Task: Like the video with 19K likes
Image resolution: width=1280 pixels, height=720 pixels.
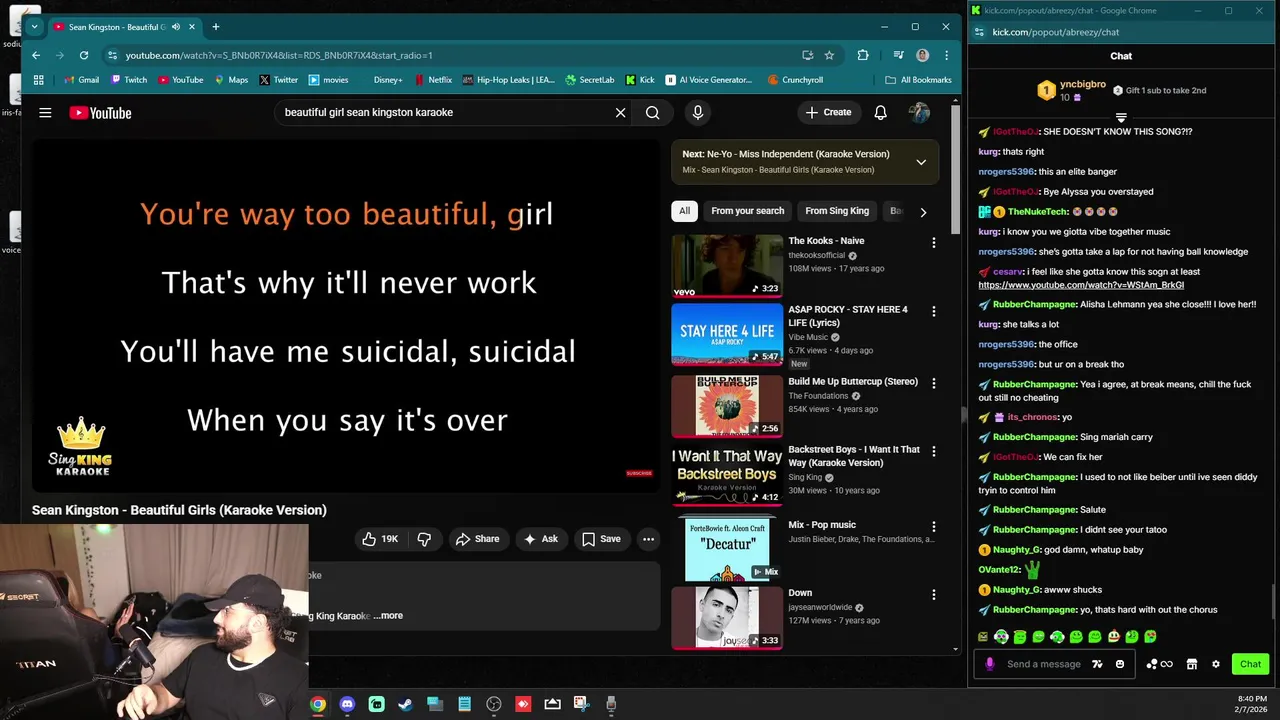Action: point(380,539)
